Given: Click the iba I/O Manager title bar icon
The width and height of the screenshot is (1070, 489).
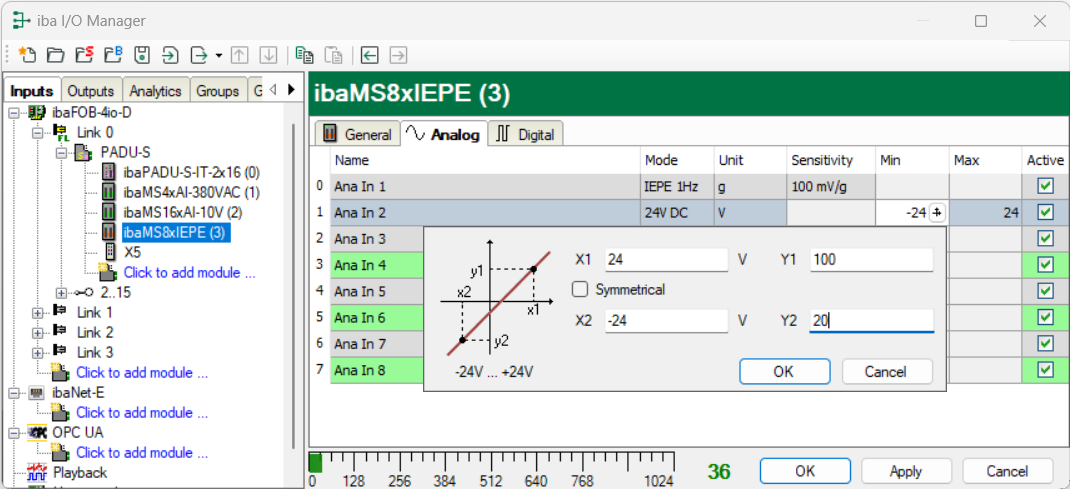Looking at the screenshot, I should coord(22,21).
